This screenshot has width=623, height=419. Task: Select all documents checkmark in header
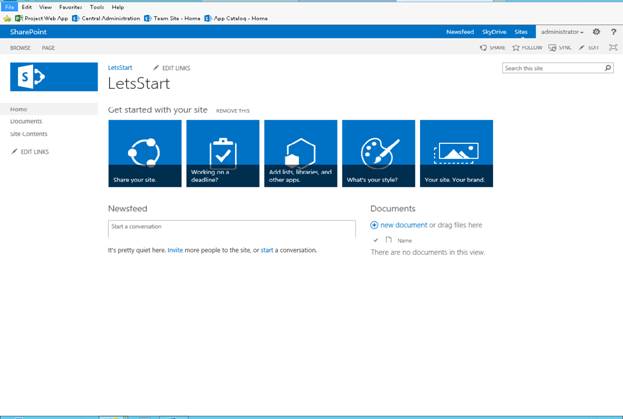point(375,240)
